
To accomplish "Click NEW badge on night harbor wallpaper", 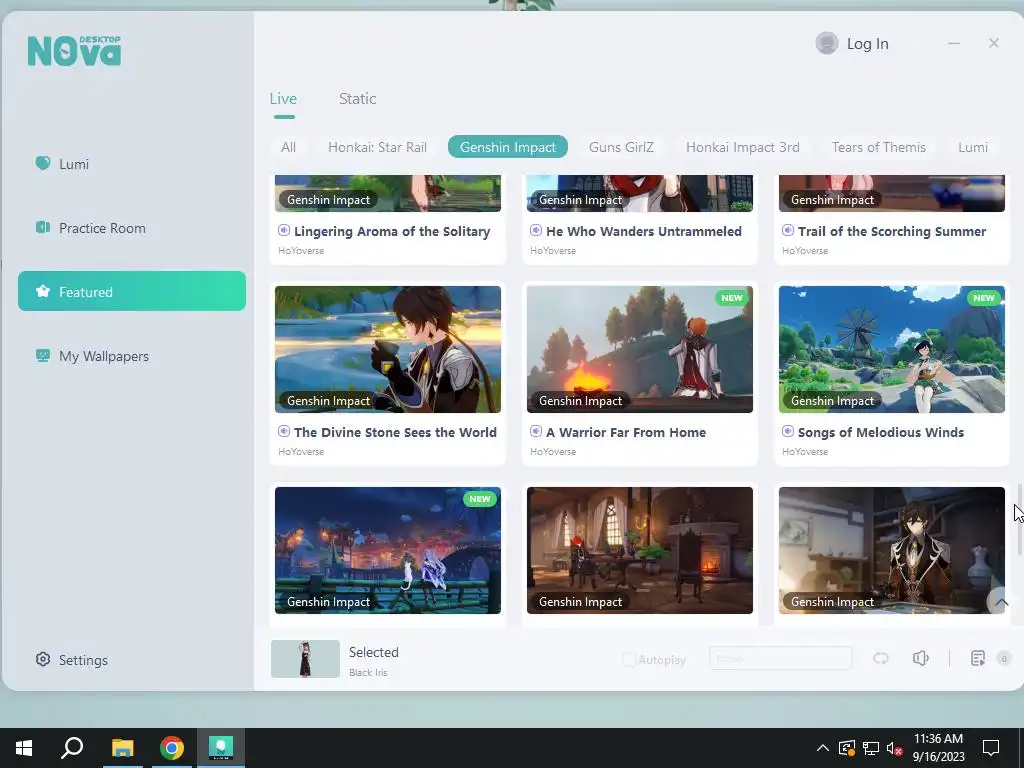I will pyautogui.click(x=480, y=499).
